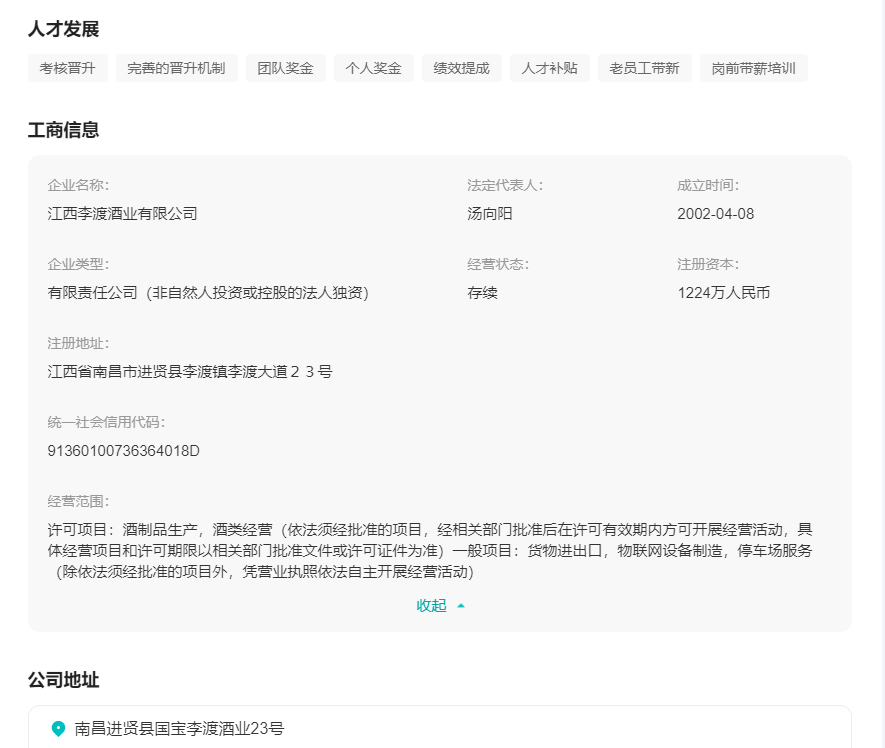Click credit code 91360100736364018D
Screen dimensions: 885x748
[124, 451]
